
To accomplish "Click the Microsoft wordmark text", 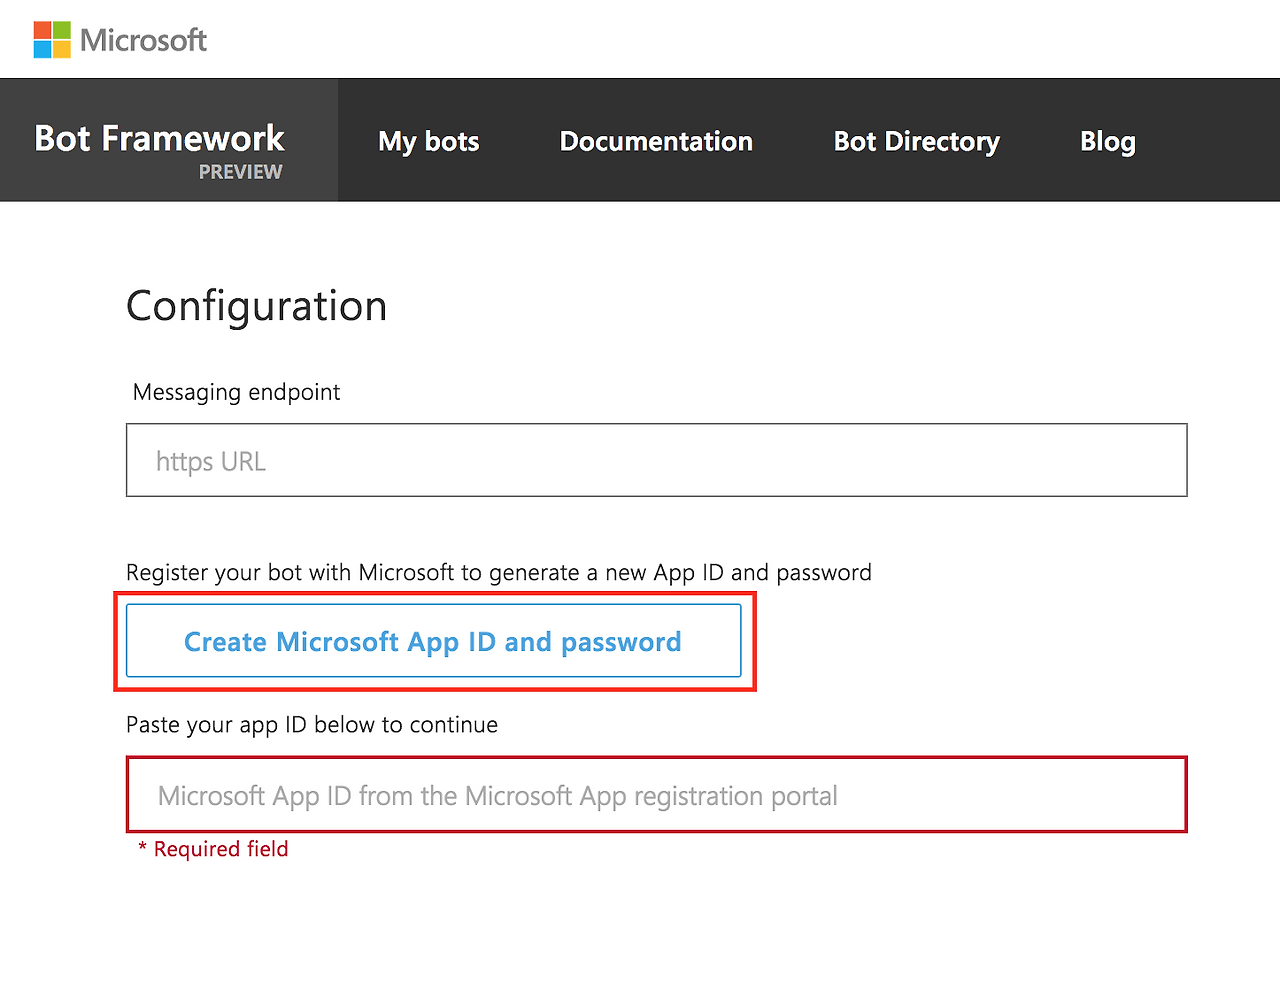I will point(143,40).
